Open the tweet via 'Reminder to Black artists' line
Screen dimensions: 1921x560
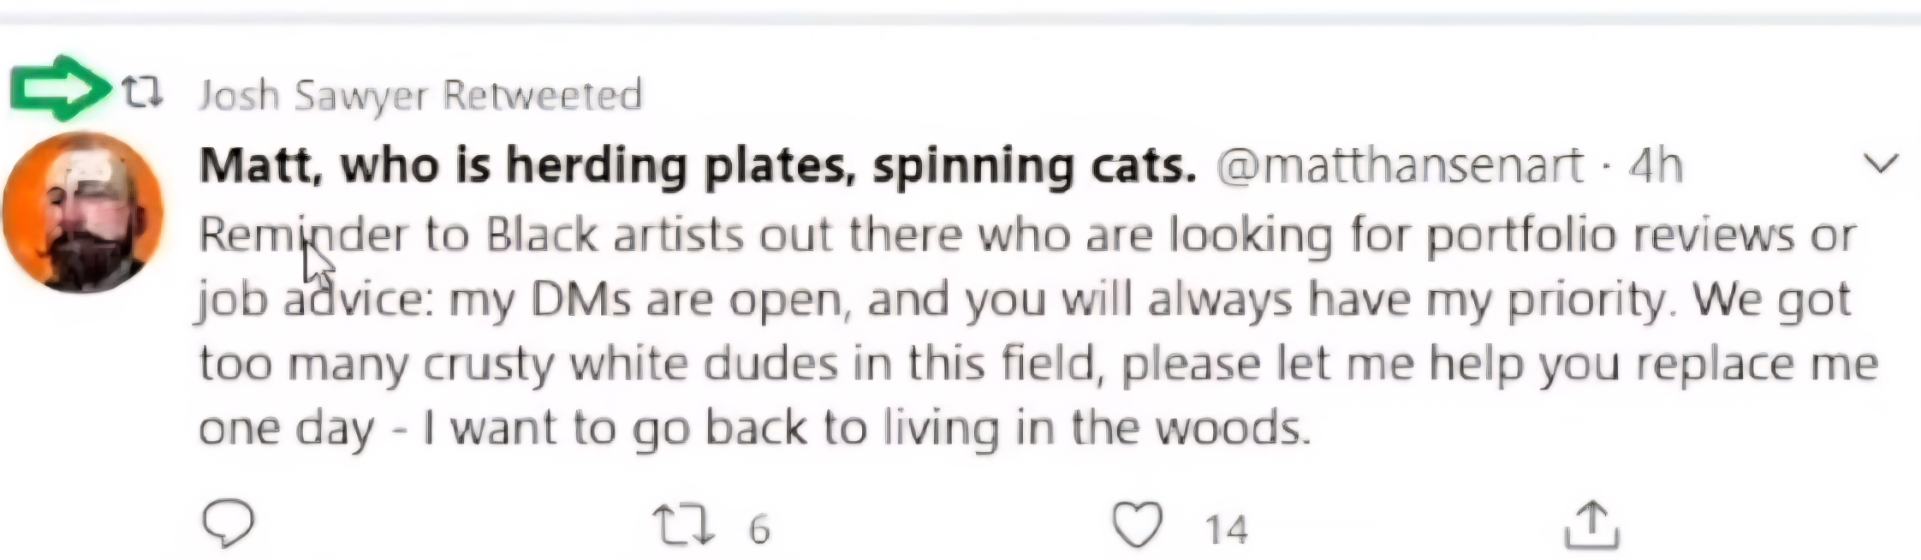pyautogui.click(x=1027, y=236)
